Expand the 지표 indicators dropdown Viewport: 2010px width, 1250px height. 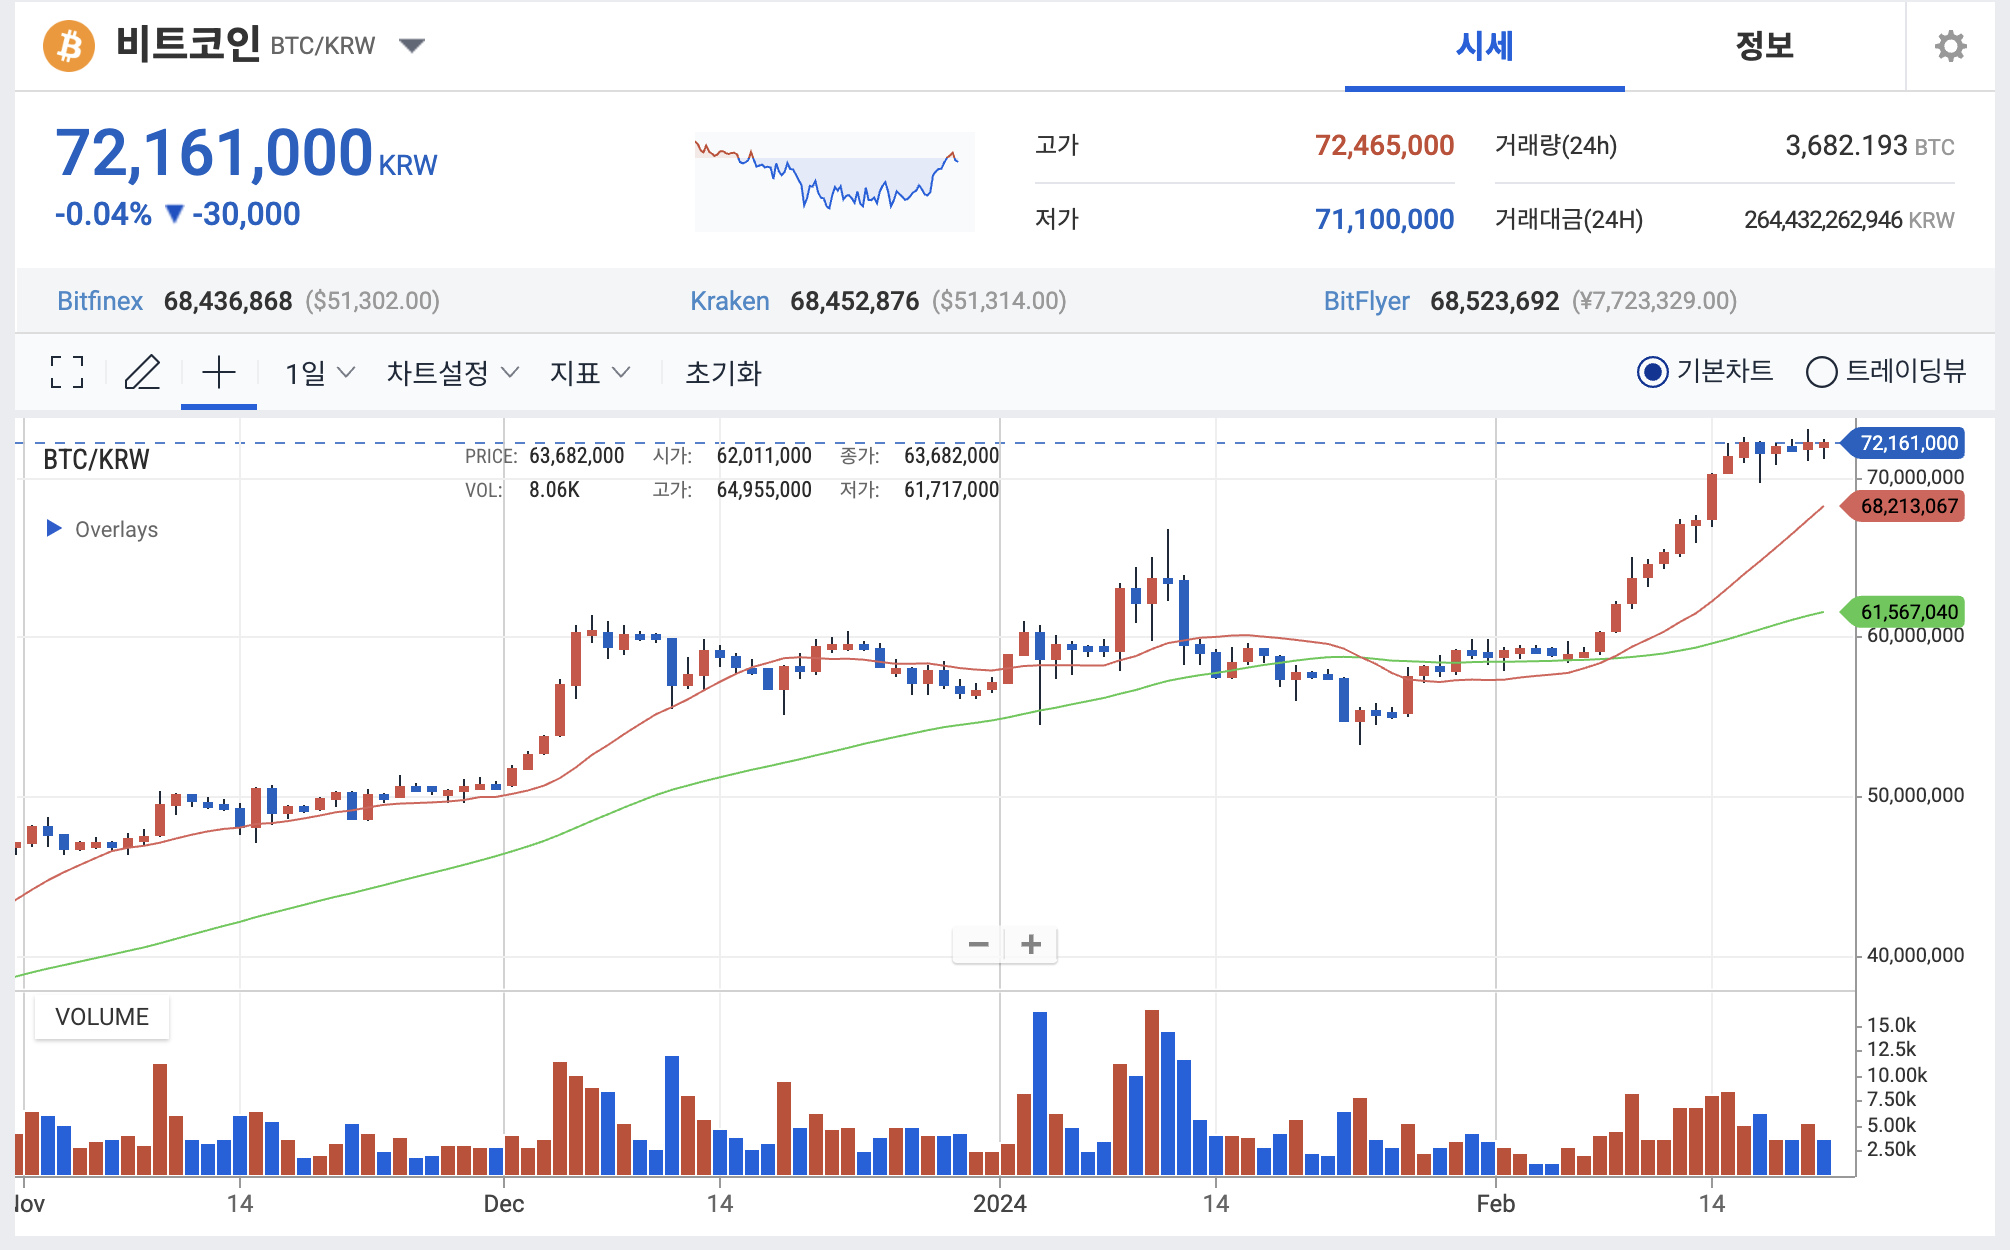pos(589,373)
